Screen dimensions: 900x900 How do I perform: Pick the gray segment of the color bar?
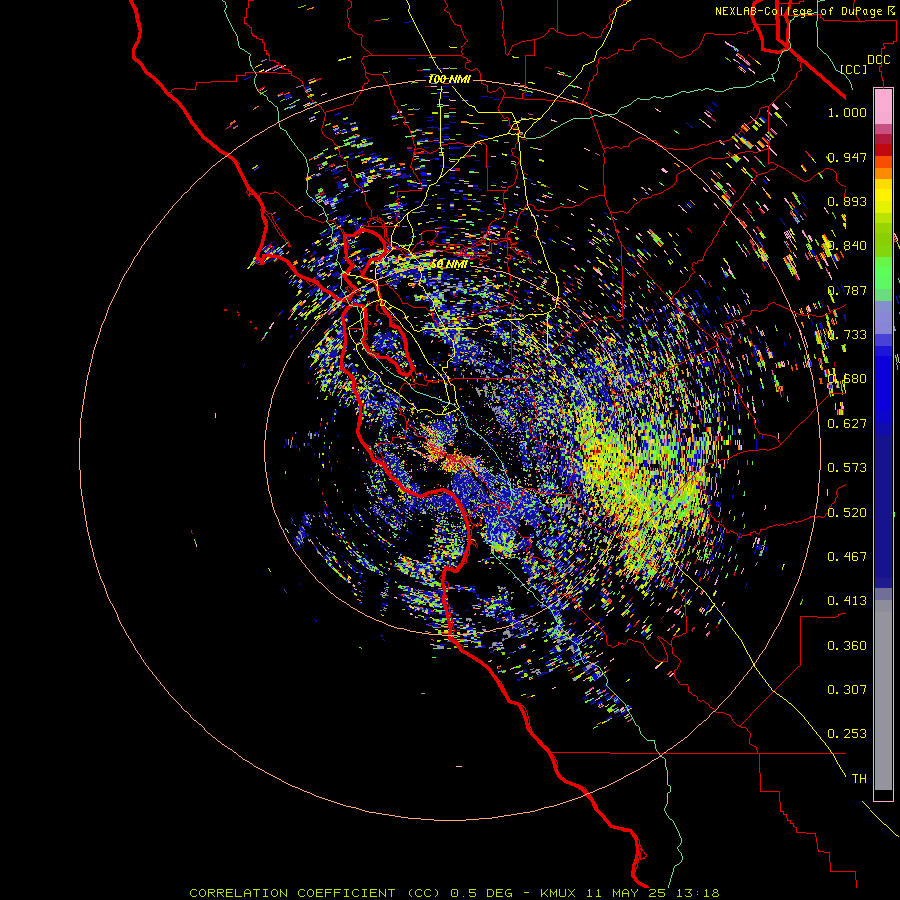[x=883, y=695]
